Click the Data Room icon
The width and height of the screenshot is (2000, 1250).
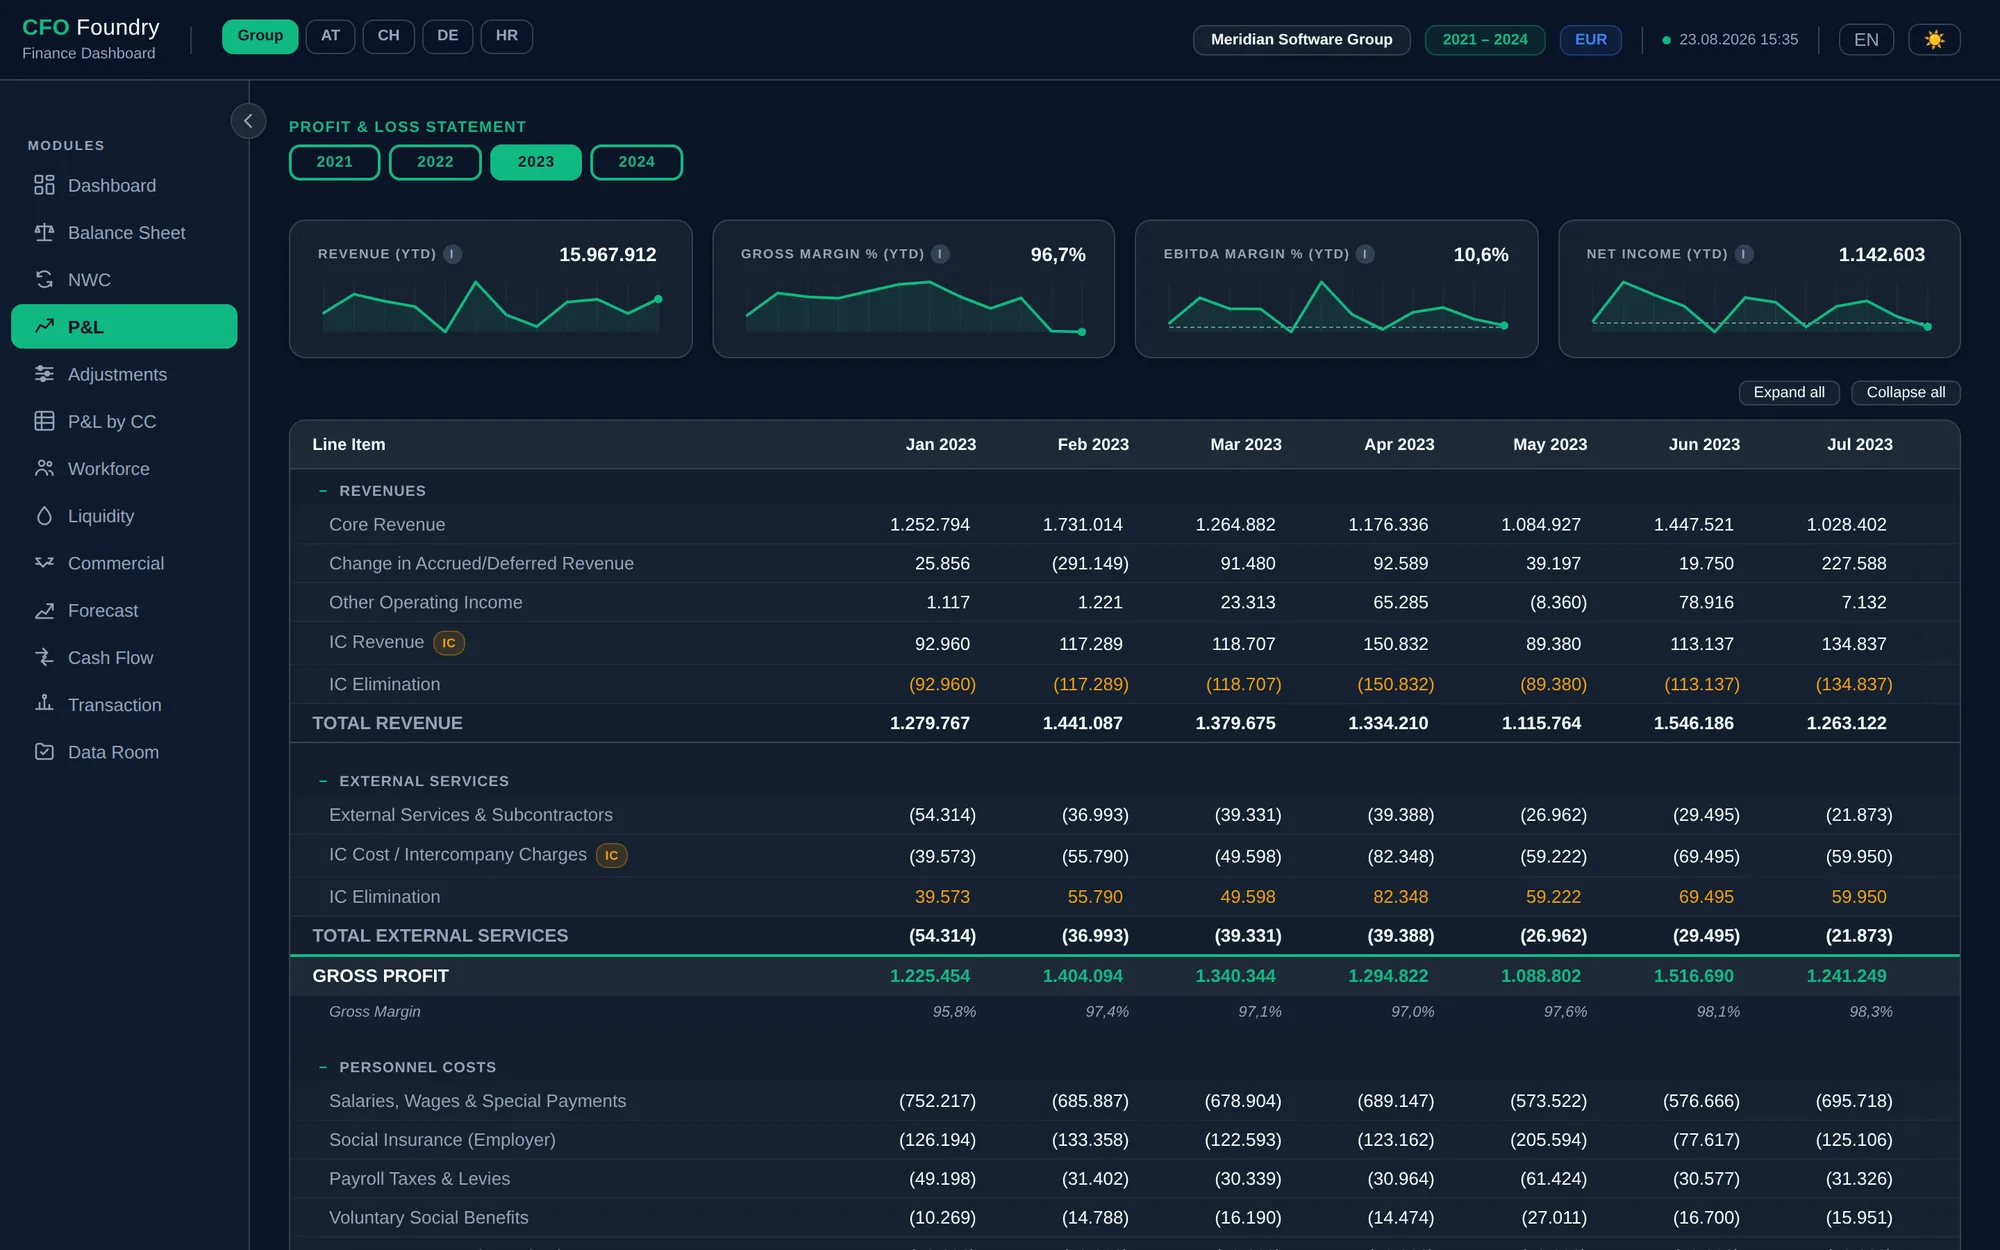[x=44, y=751]
